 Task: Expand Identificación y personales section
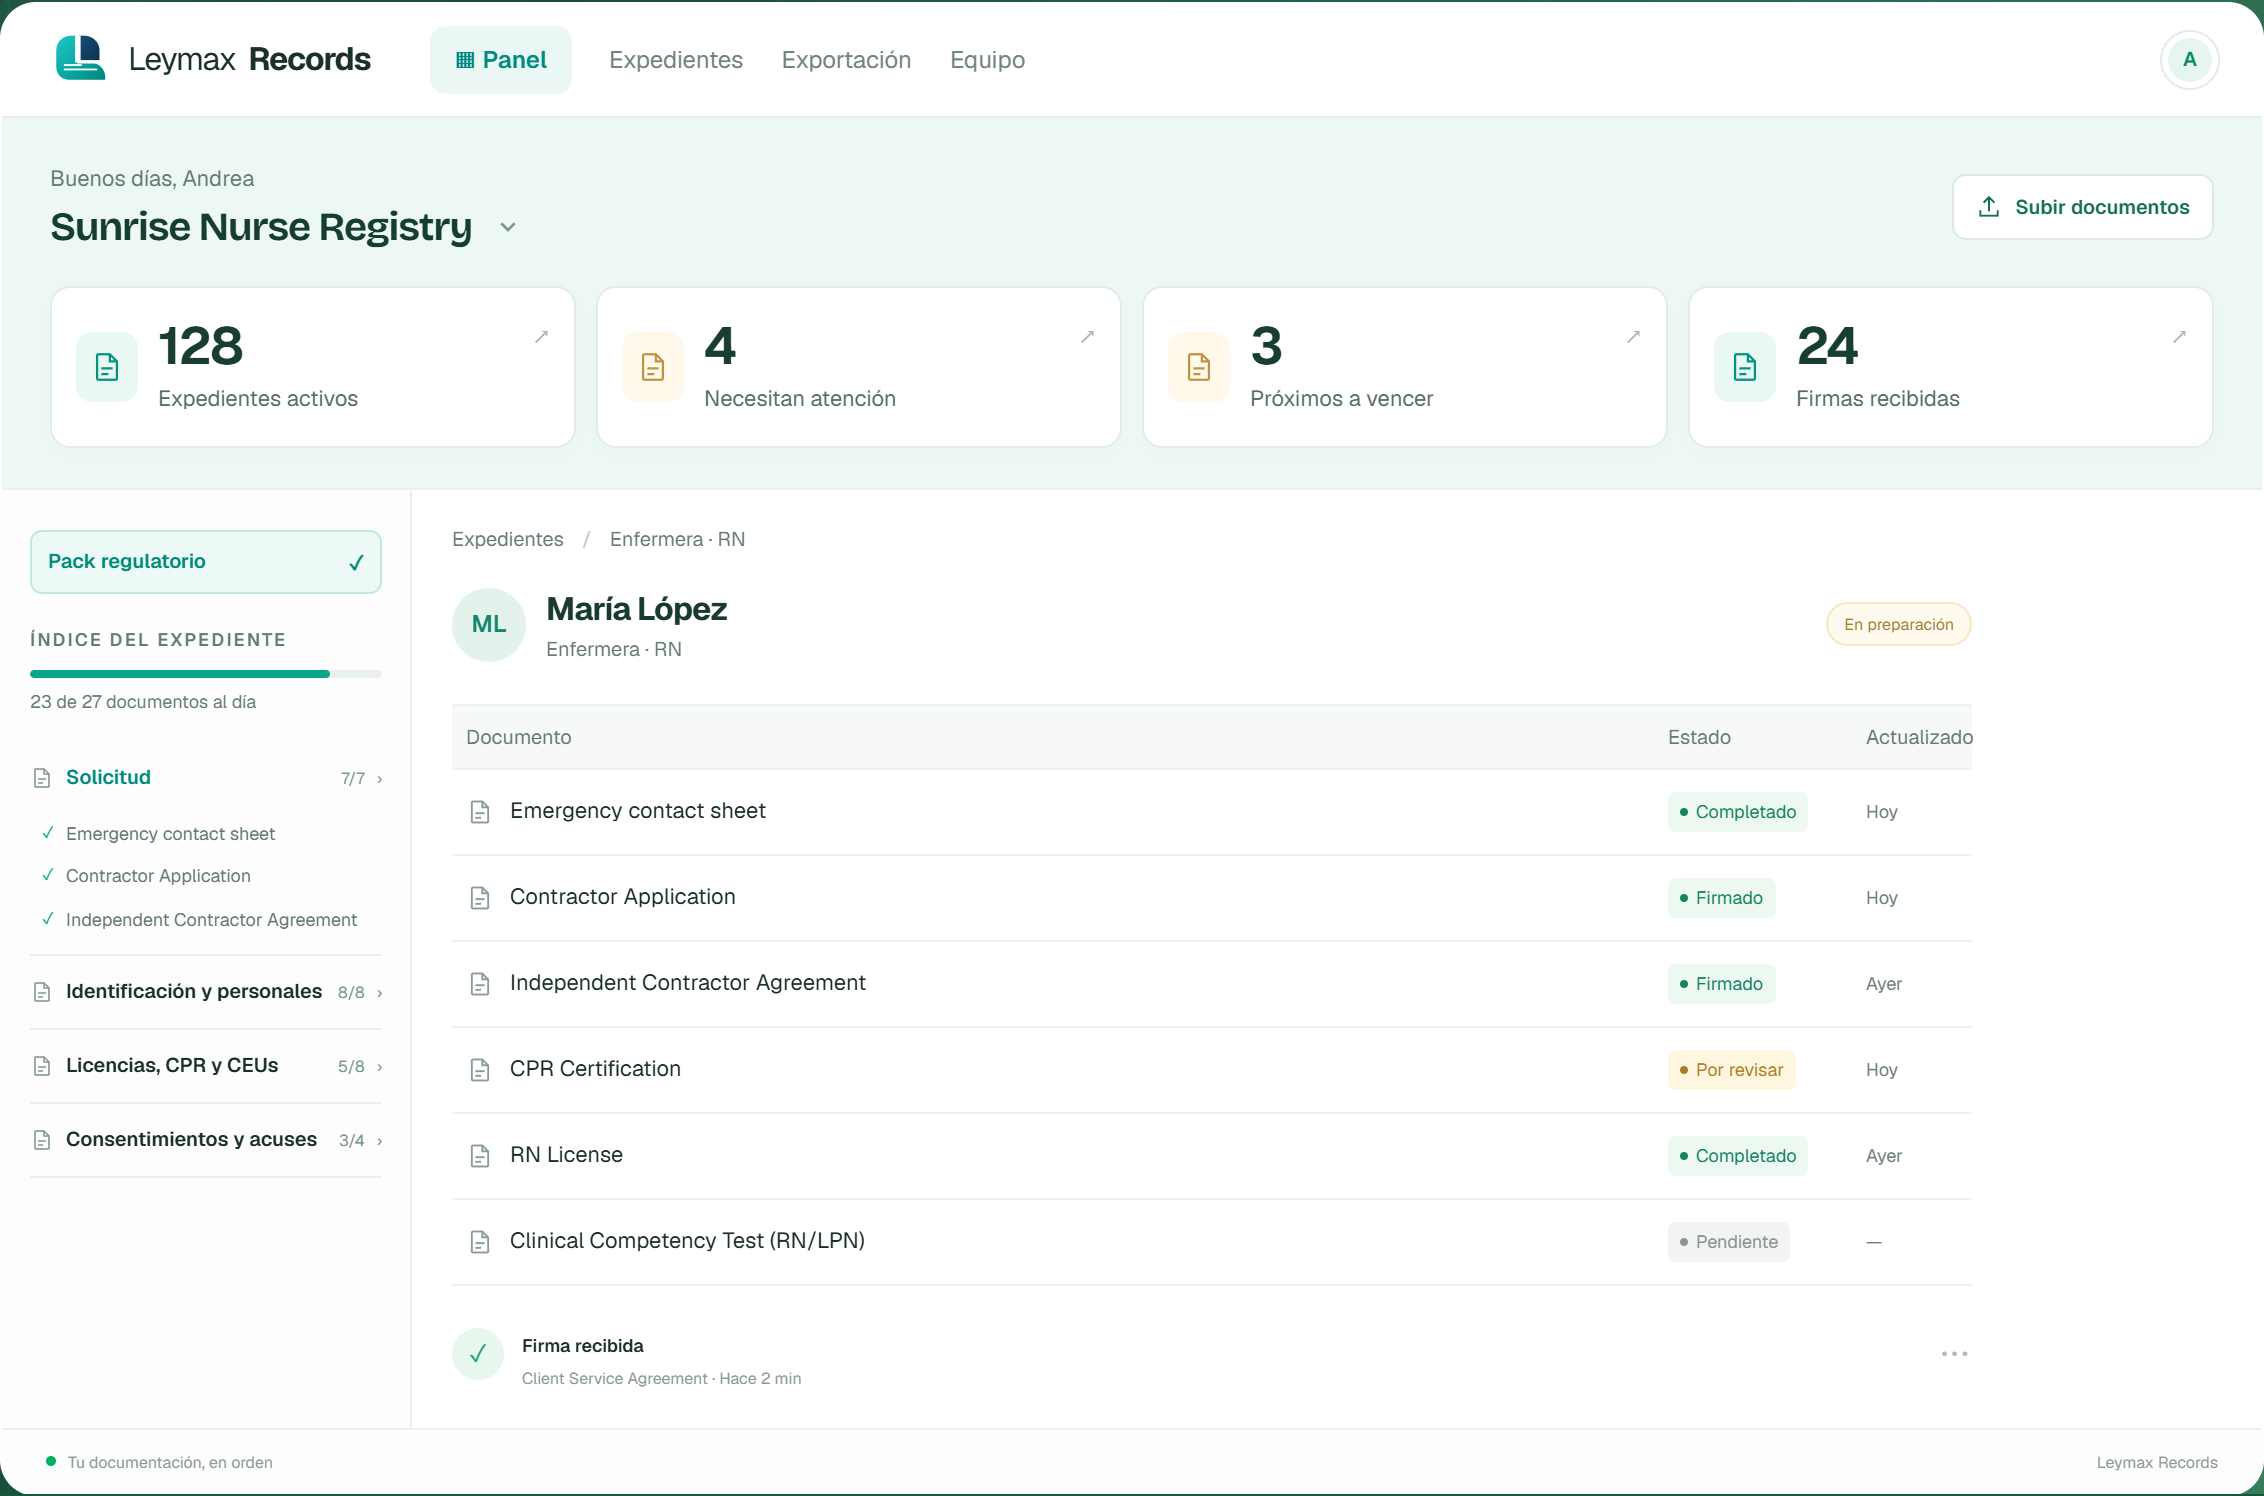pyautogui.click(x=206, y=992)
